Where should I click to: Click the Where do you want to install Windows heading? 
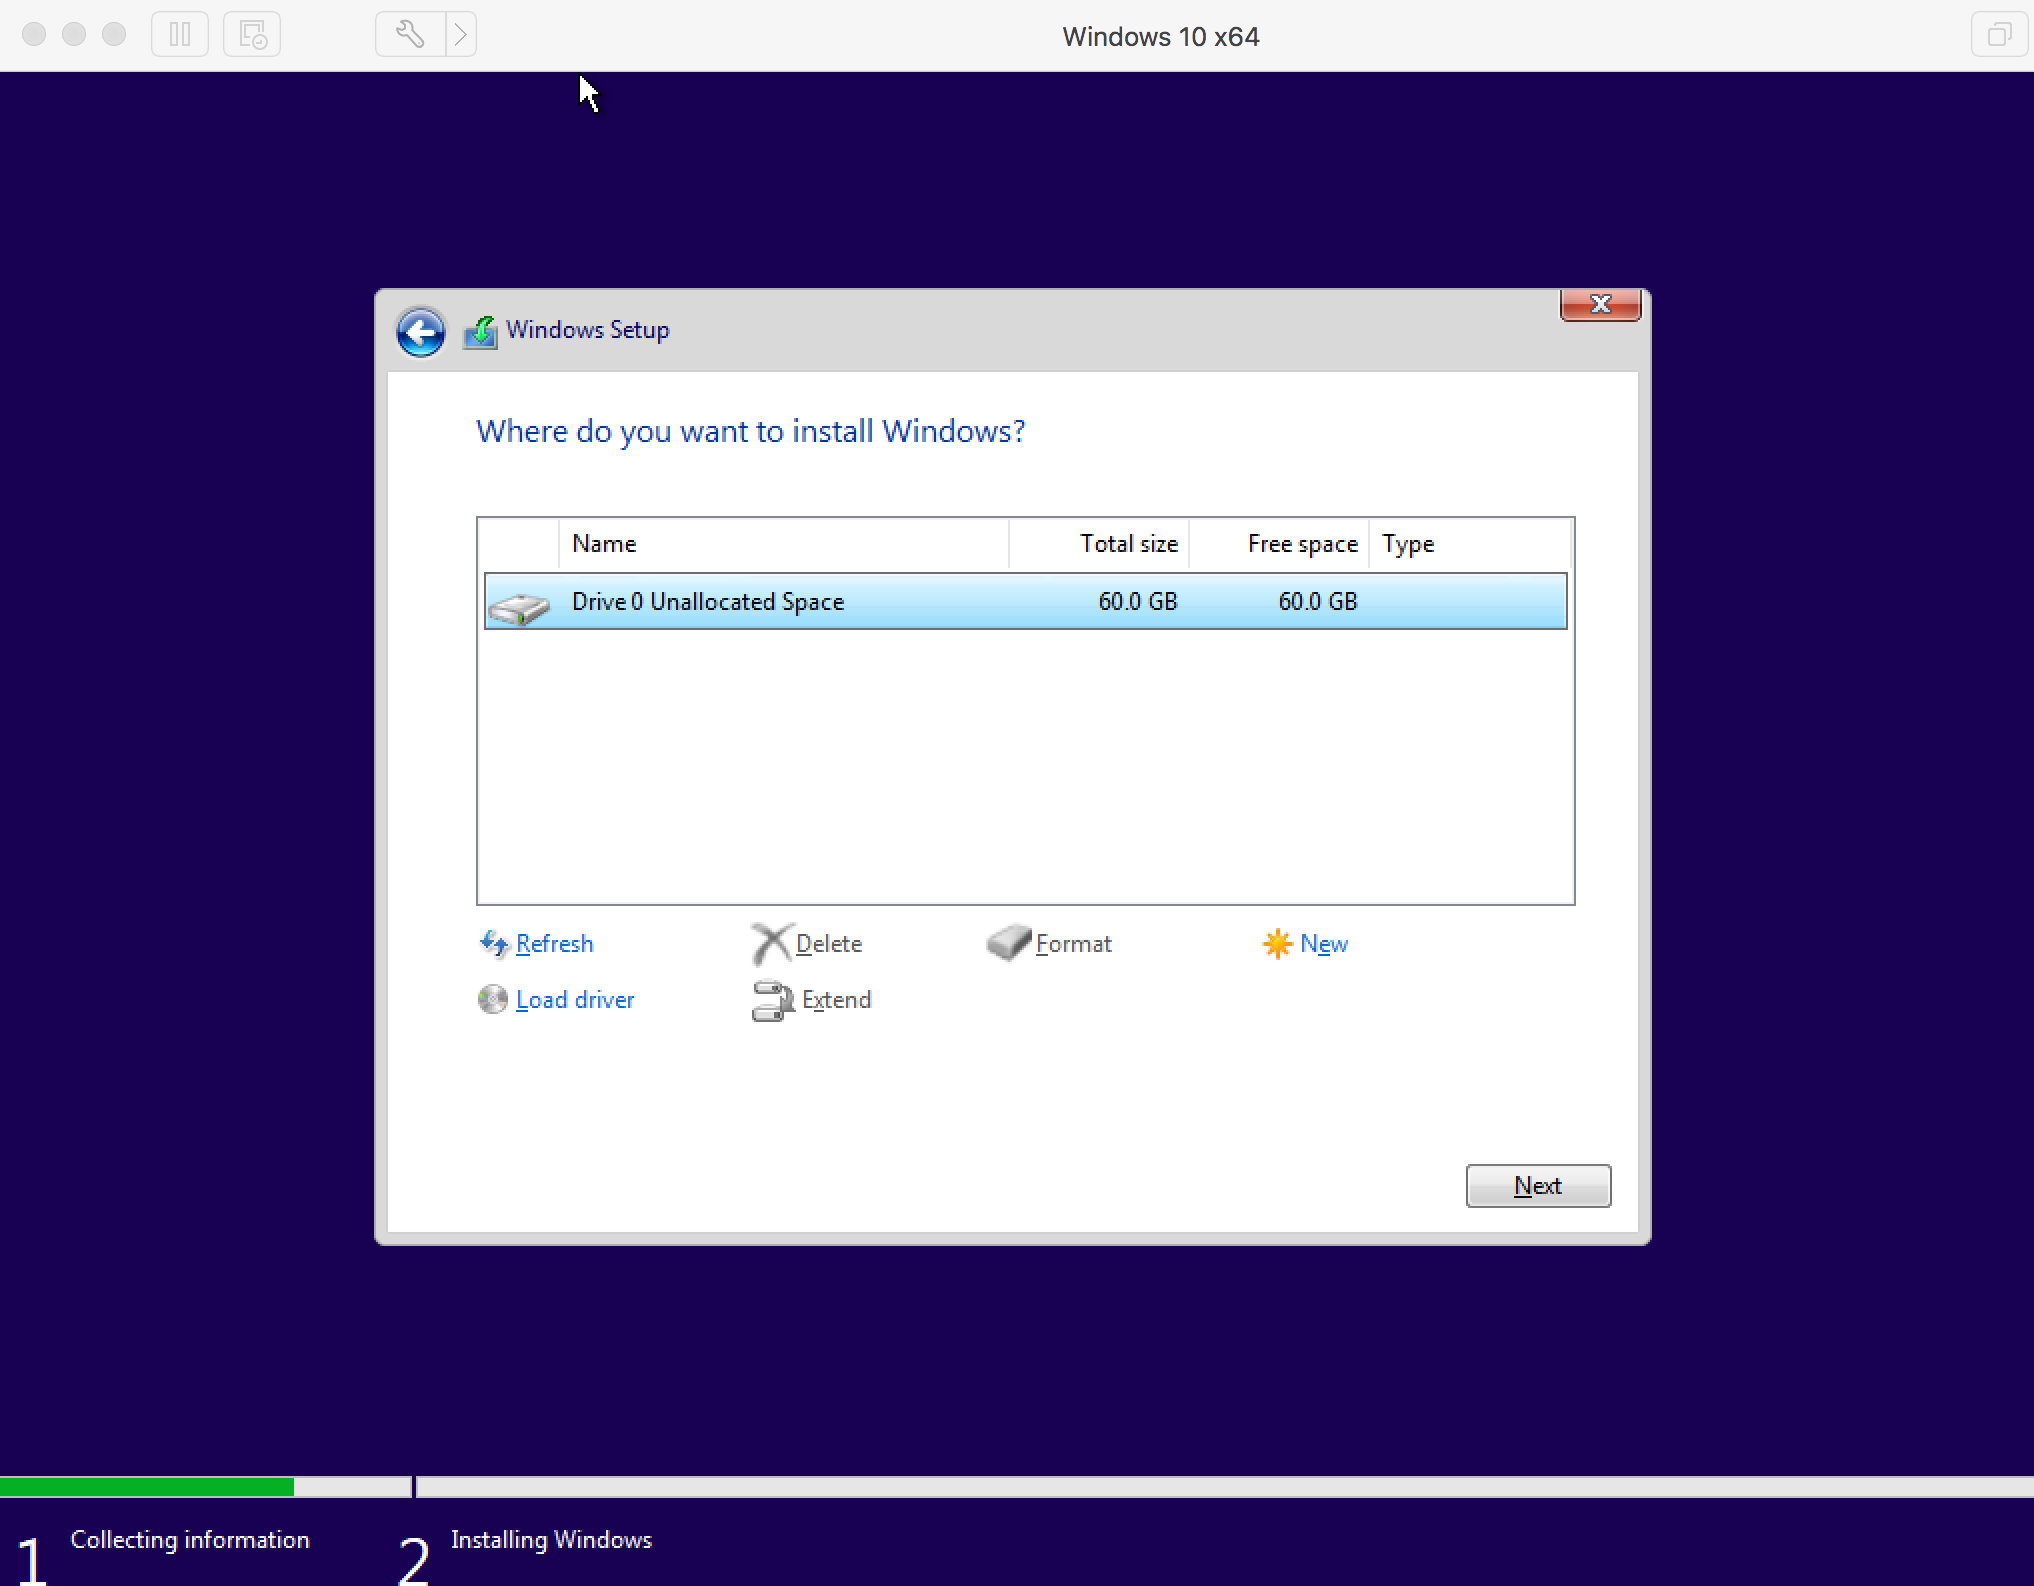point(751,431)
